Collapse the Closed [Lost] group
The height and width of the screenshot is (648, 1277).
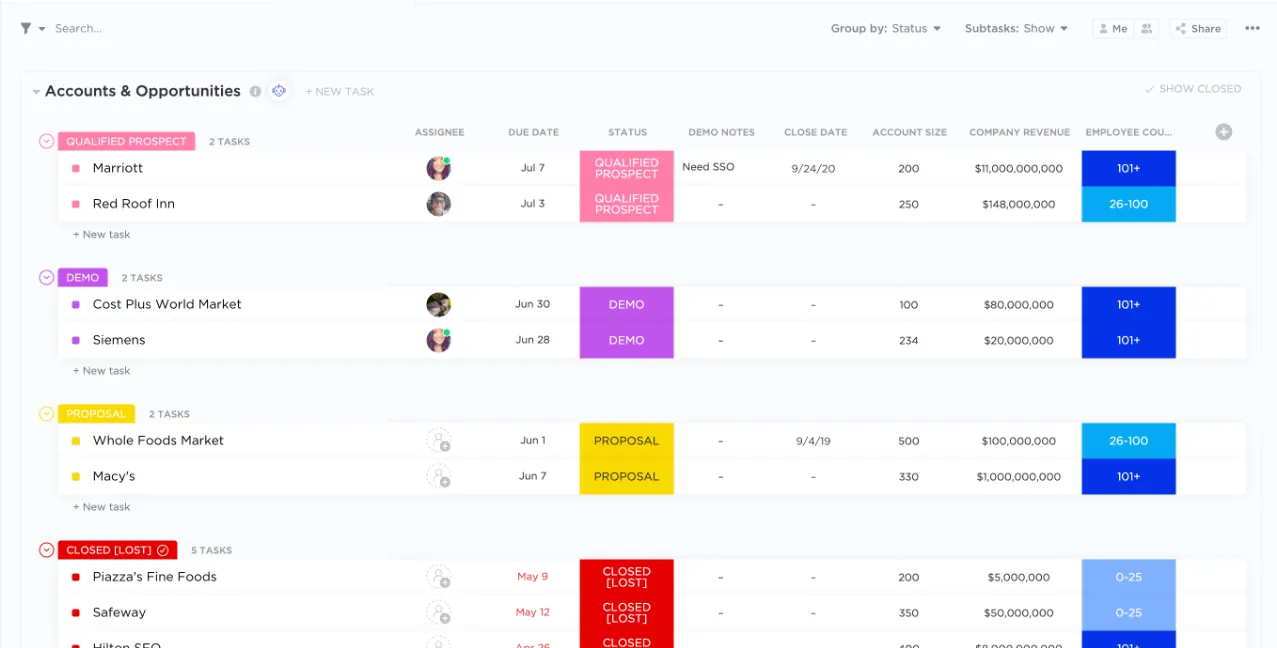tap(46, 550)
